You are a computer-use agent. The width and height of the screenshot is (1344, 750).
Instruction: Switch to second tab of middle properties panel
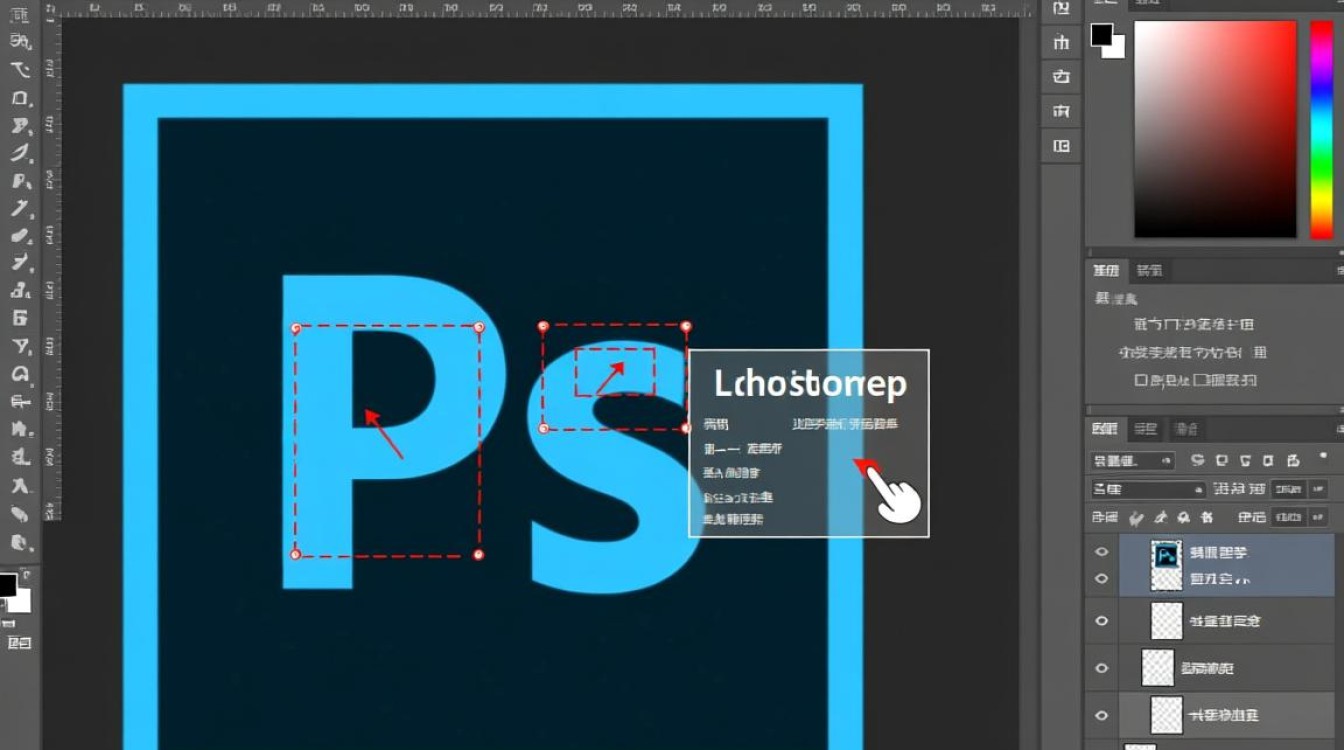[x=1150, y=270]
